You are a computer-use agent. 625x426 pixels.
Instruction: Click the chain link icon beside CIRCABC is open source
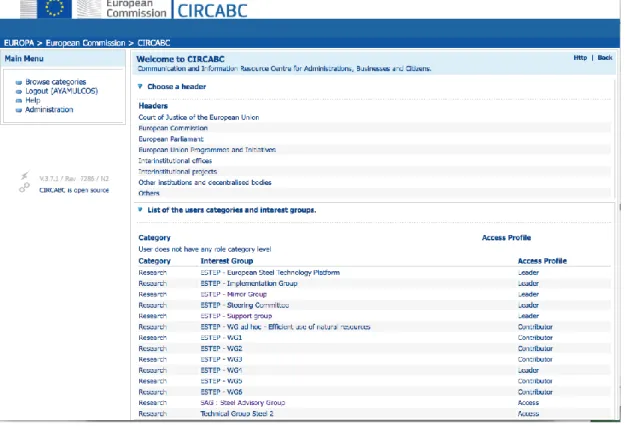click(24, 188)
